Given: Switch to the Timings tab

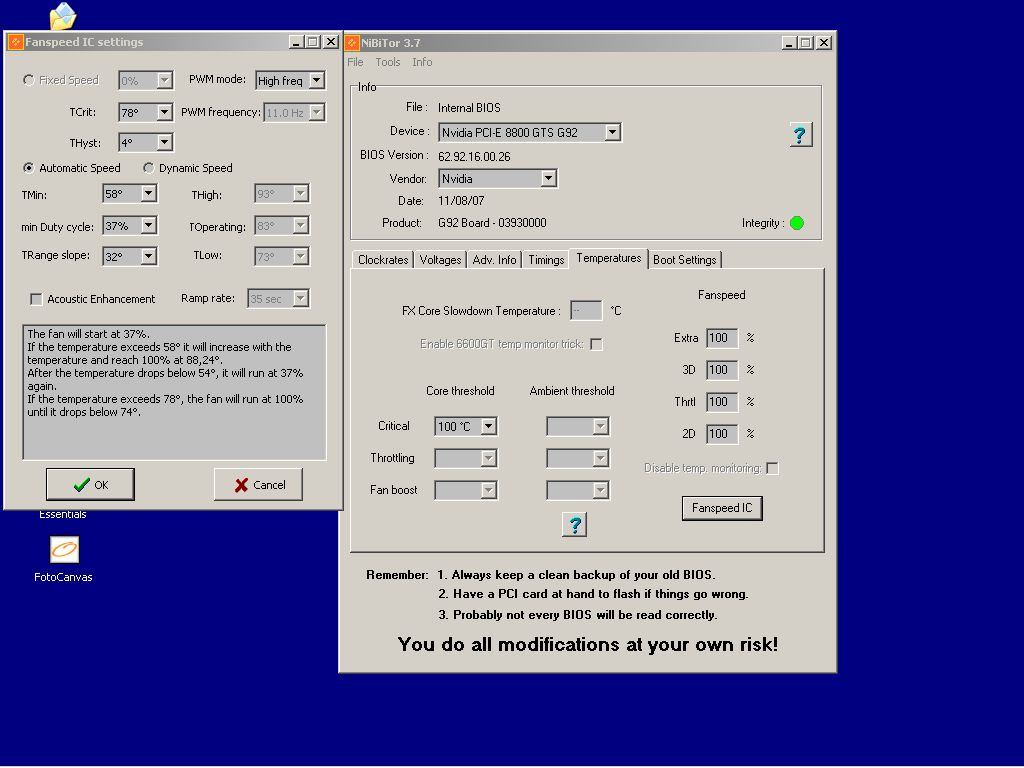Looking at the screenshot, I should pos(546,260).
